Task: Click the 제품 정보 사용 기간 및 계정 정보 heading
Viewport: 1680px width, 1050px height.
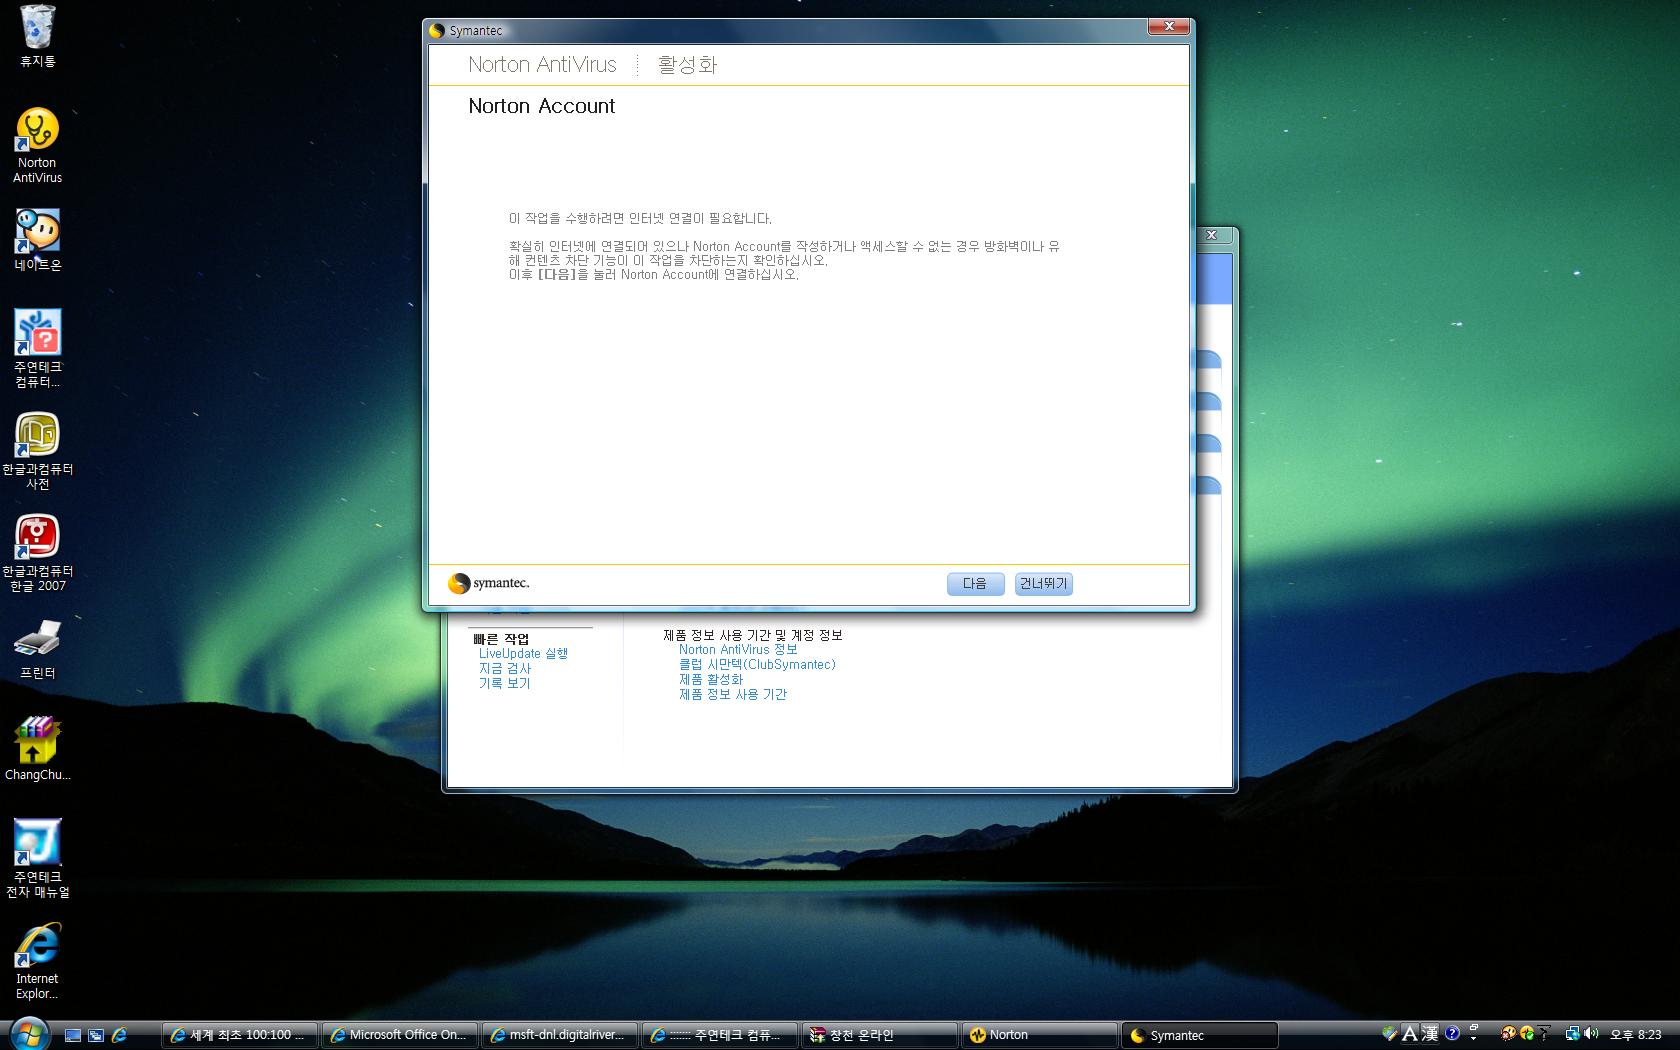Action: [x=753, y=636]
